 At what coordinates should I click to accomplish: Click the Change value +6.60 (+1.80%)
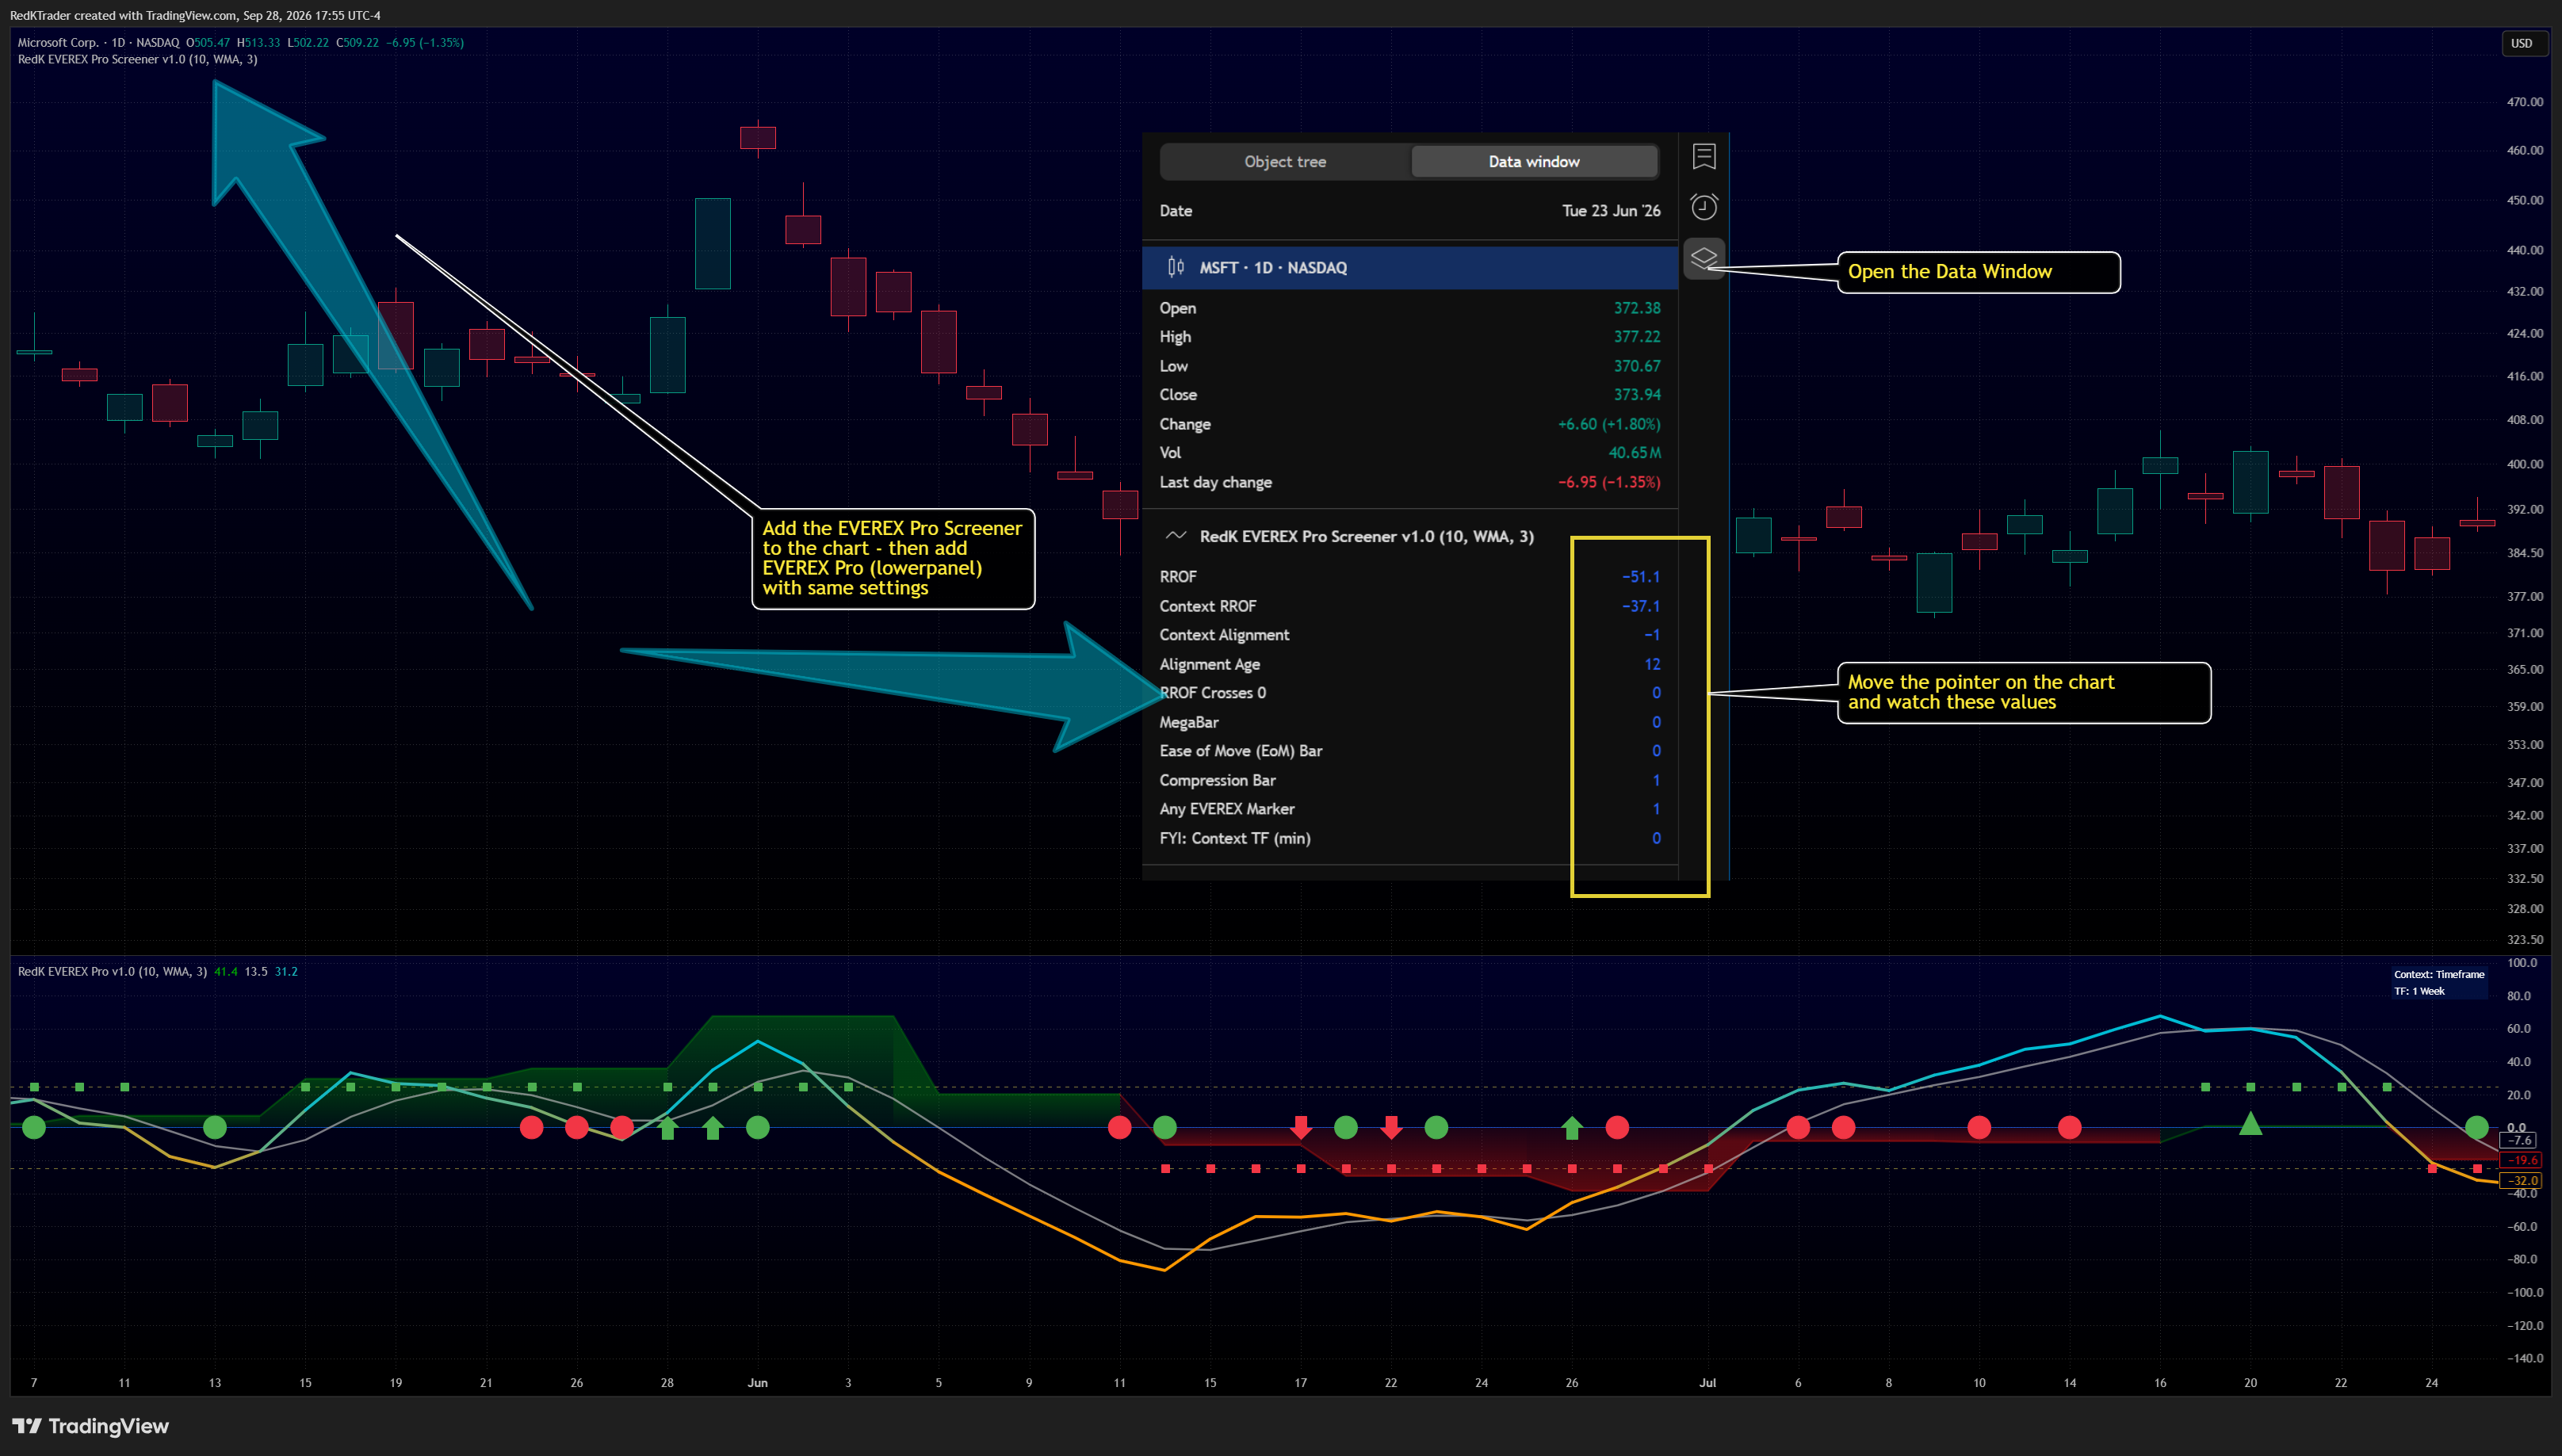1609,424
